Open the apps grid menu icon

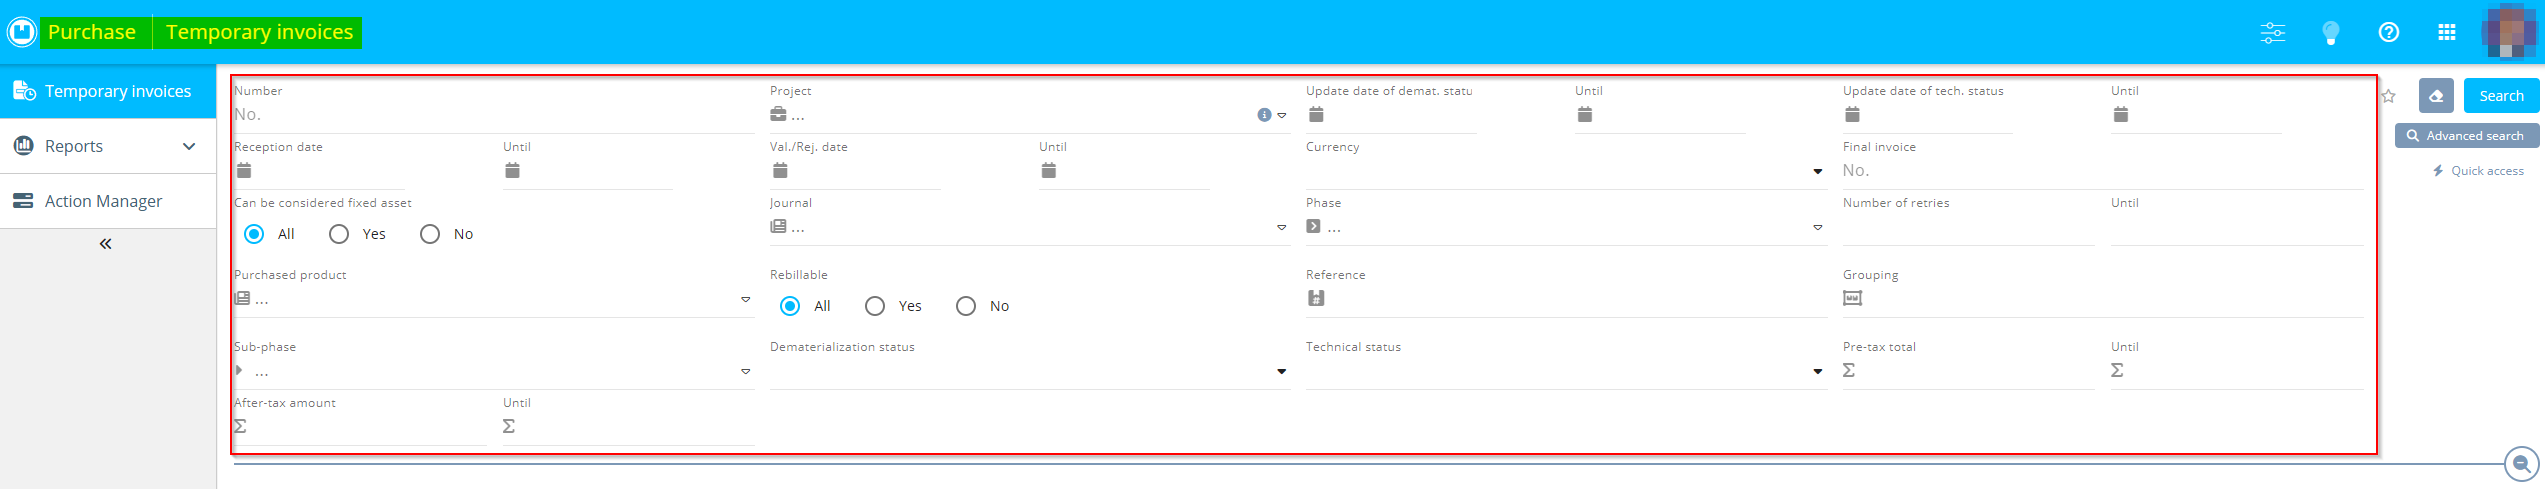2446,33
